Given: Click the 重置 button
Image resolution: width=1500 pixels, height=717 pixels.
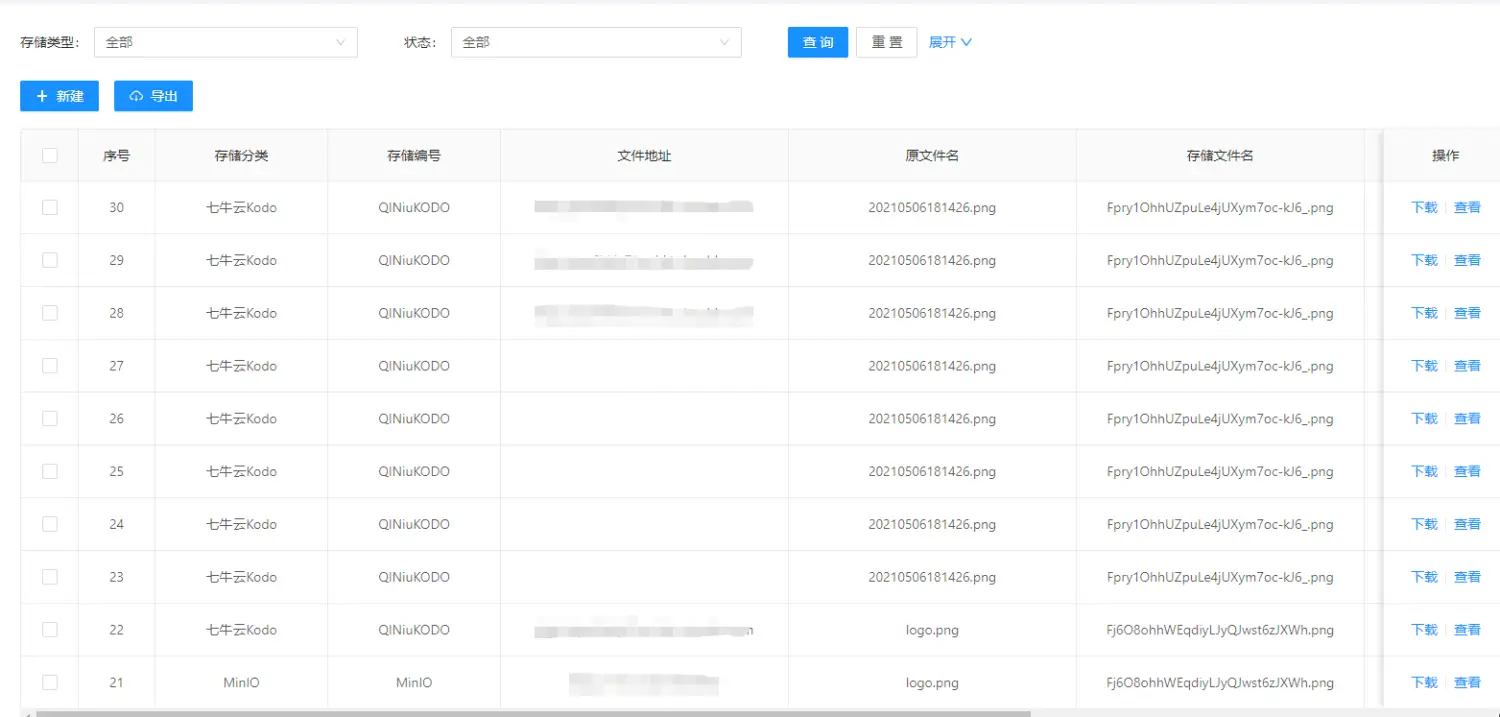Looking at the screenshot, I should click(x=887, y=42).
